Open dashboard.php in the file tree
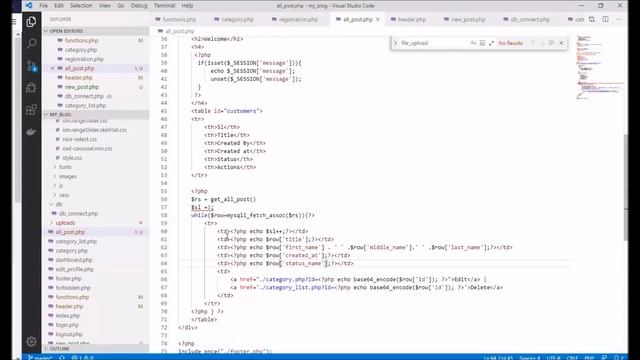 click(x=74, y=260)
